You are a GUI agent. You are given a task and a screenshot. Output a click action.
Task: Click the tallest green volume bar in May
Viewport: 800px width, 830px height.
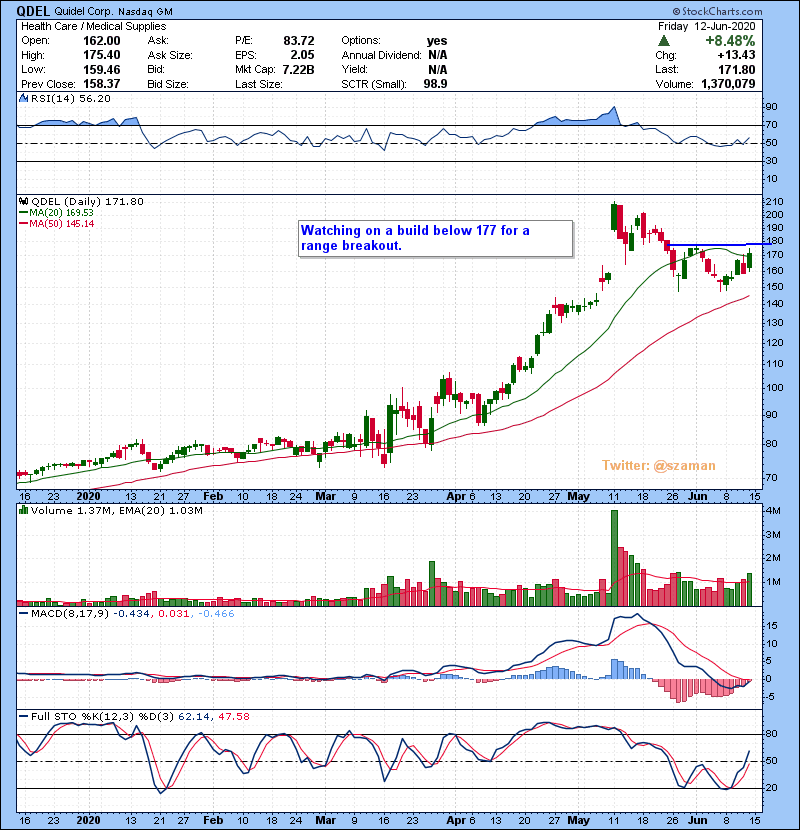(613, 557)
